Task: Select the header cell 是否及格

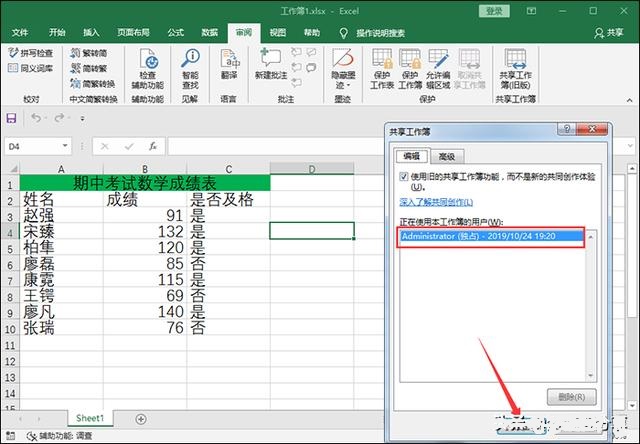Action: point(228,199)
